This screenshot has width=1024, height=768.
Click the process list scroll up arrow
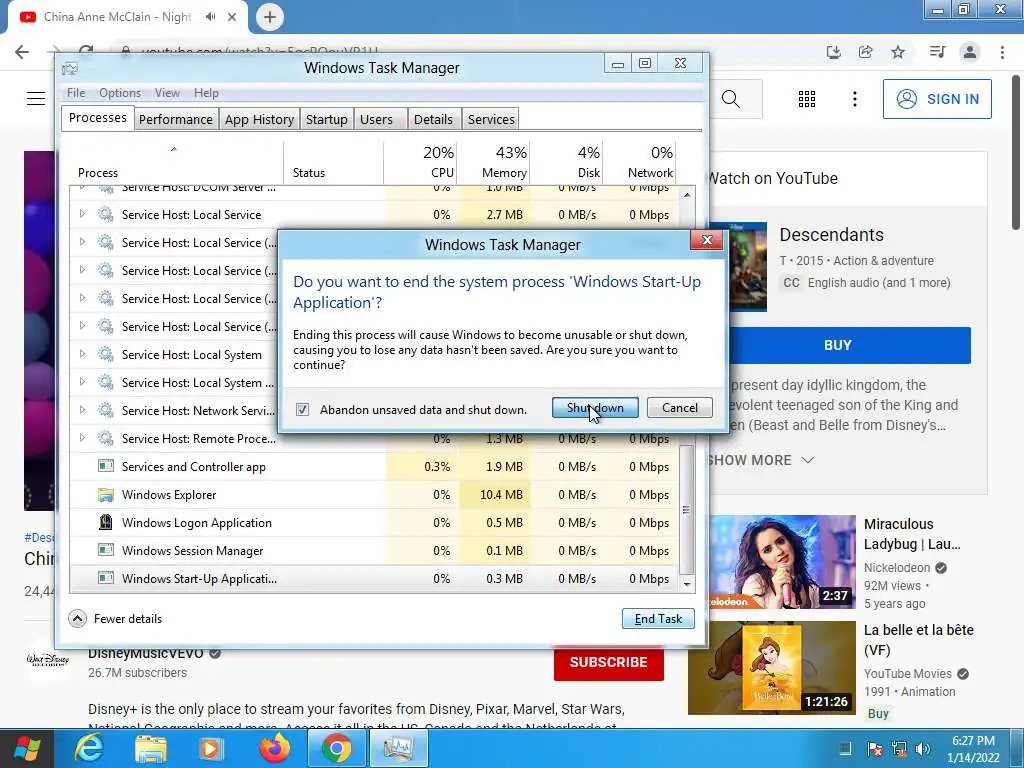pos(687,195)
